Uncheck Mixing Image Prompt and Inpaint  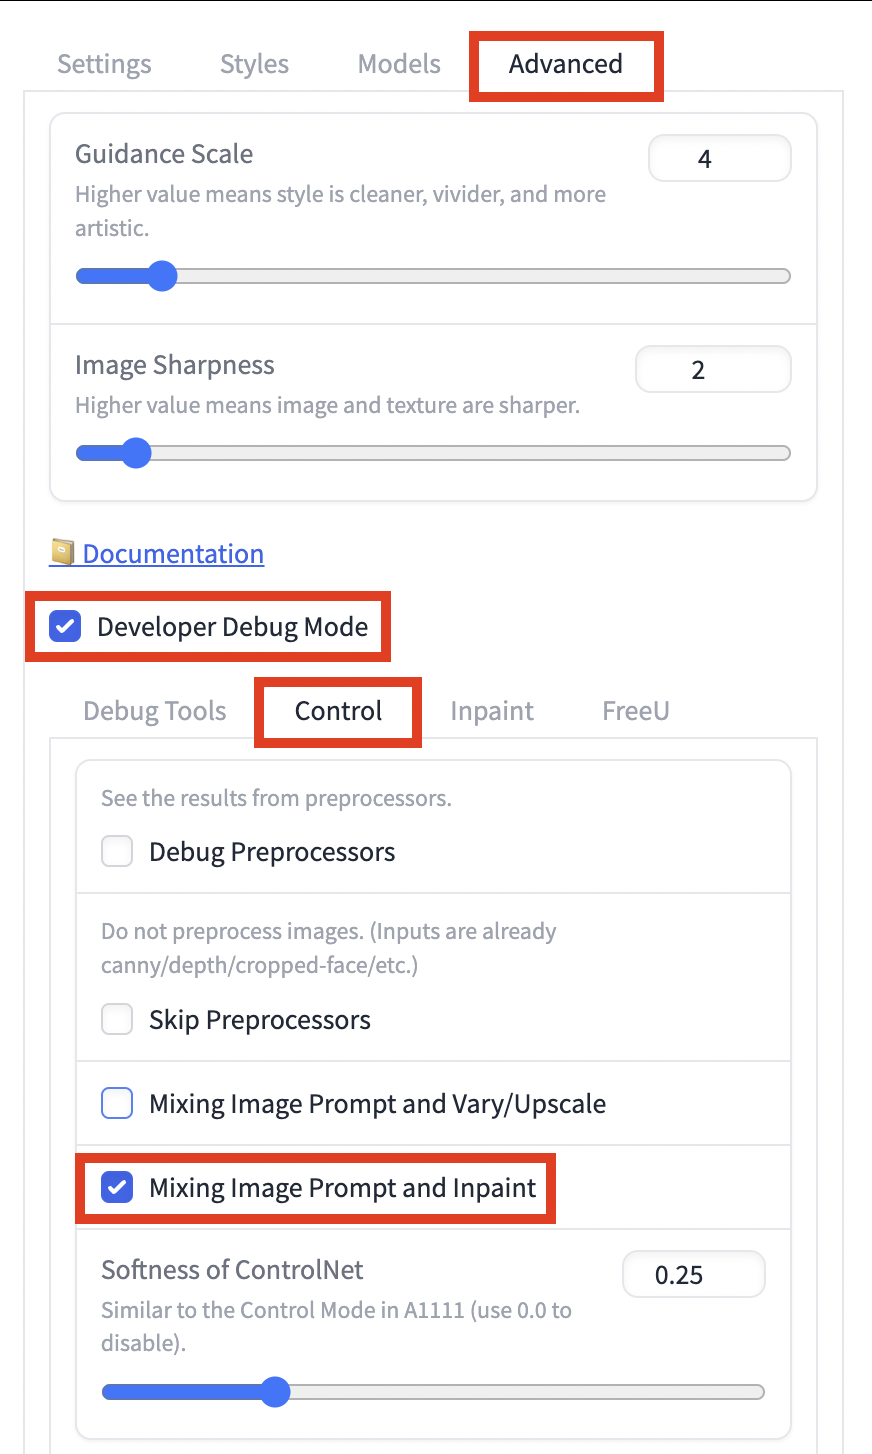tap(118, 1188)
